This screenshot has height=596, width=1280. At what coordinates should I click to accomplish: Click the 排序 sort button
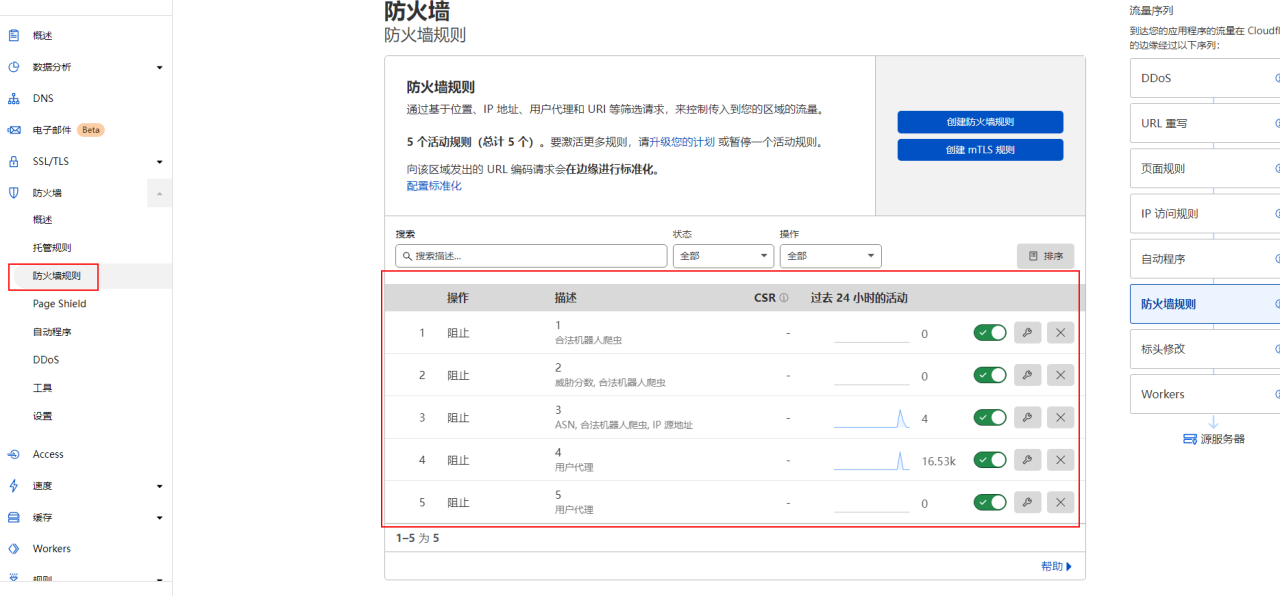pos(1046,256)
